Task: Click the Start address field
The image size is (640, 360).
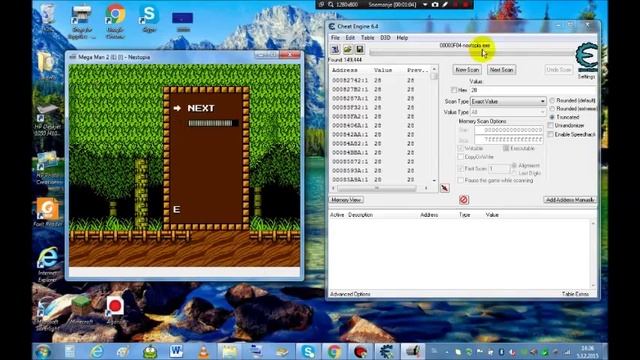Action: tap(509, 130)
